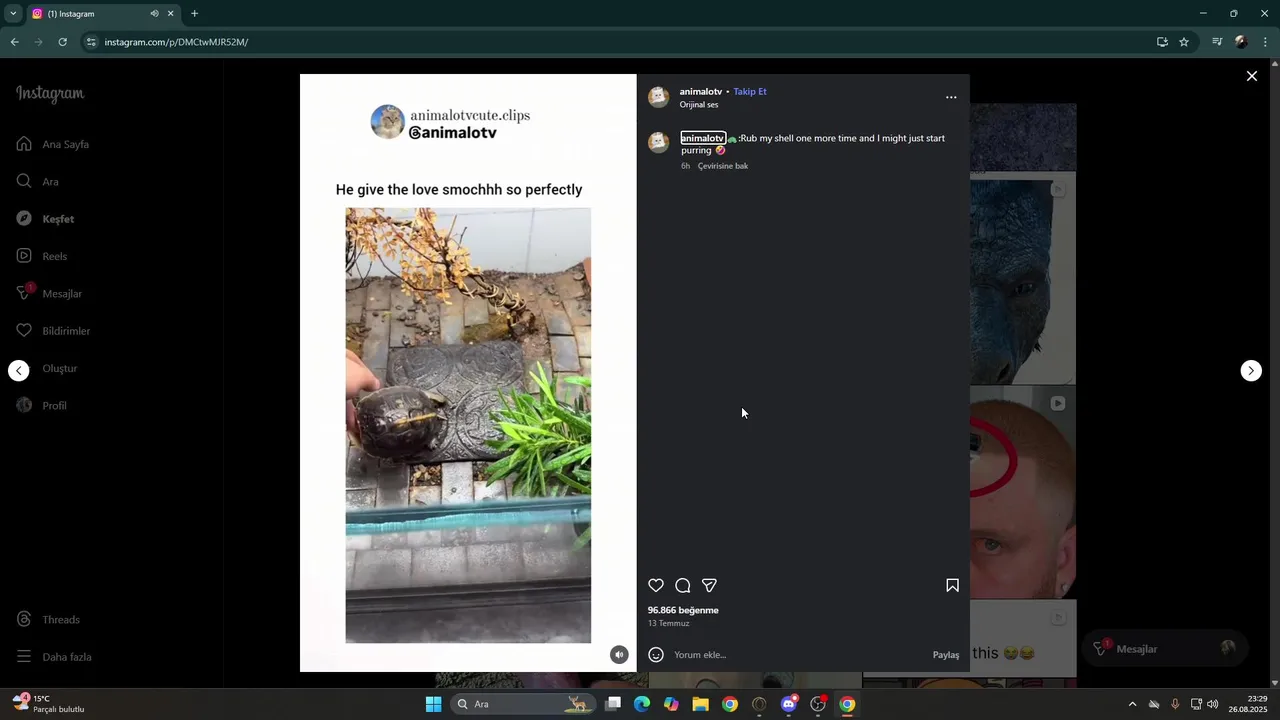Image resolution: width=1280 pixels, height=720 pixels.
Task: Click the Paylaş post button
Action: coord(946,655)
